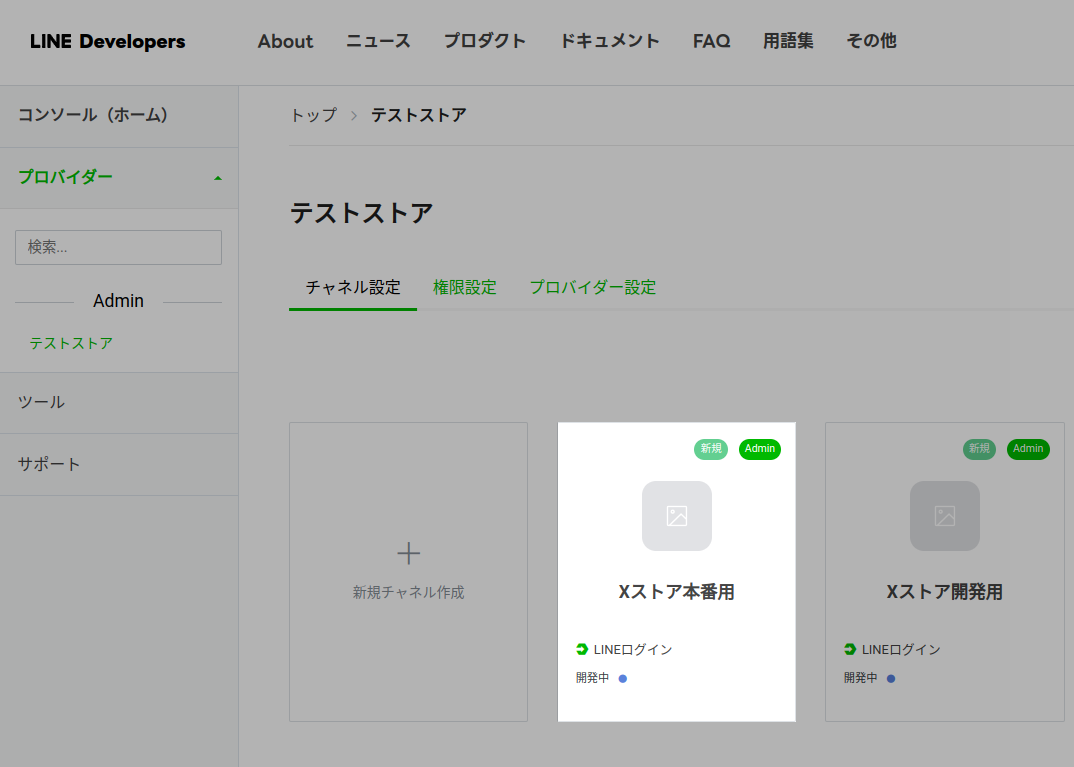This screenshot has width=1074, height=767.
Task: Click the テストストア page heading
Action: click(361, 213)
